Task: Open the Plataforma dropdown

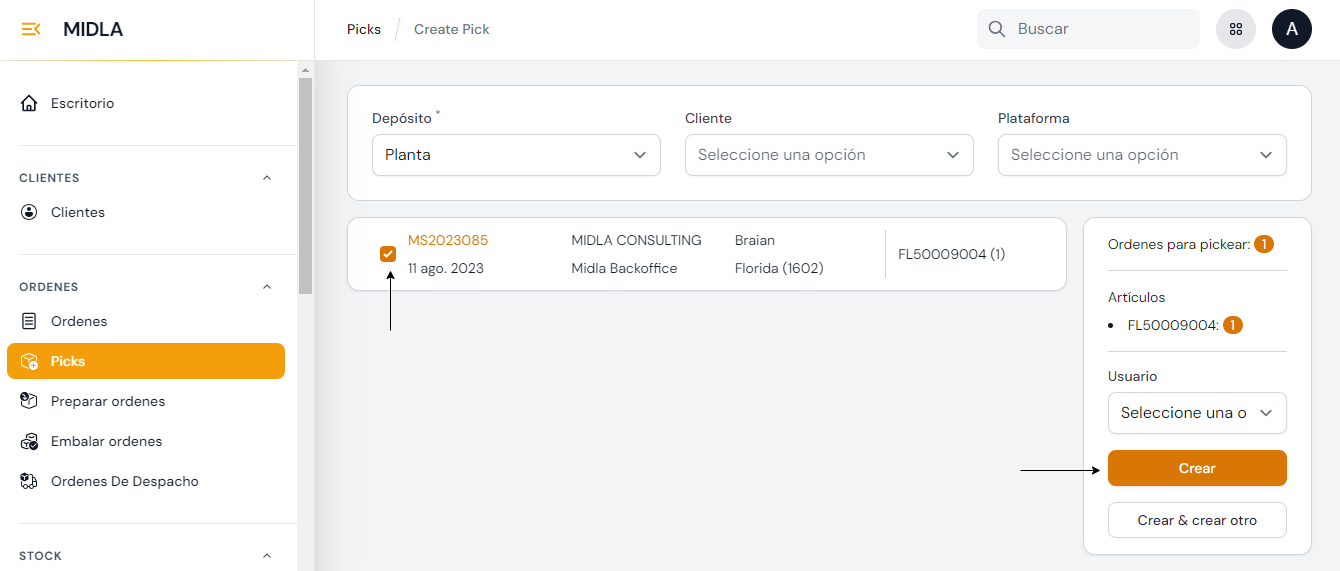Action: pos(1142,155)
